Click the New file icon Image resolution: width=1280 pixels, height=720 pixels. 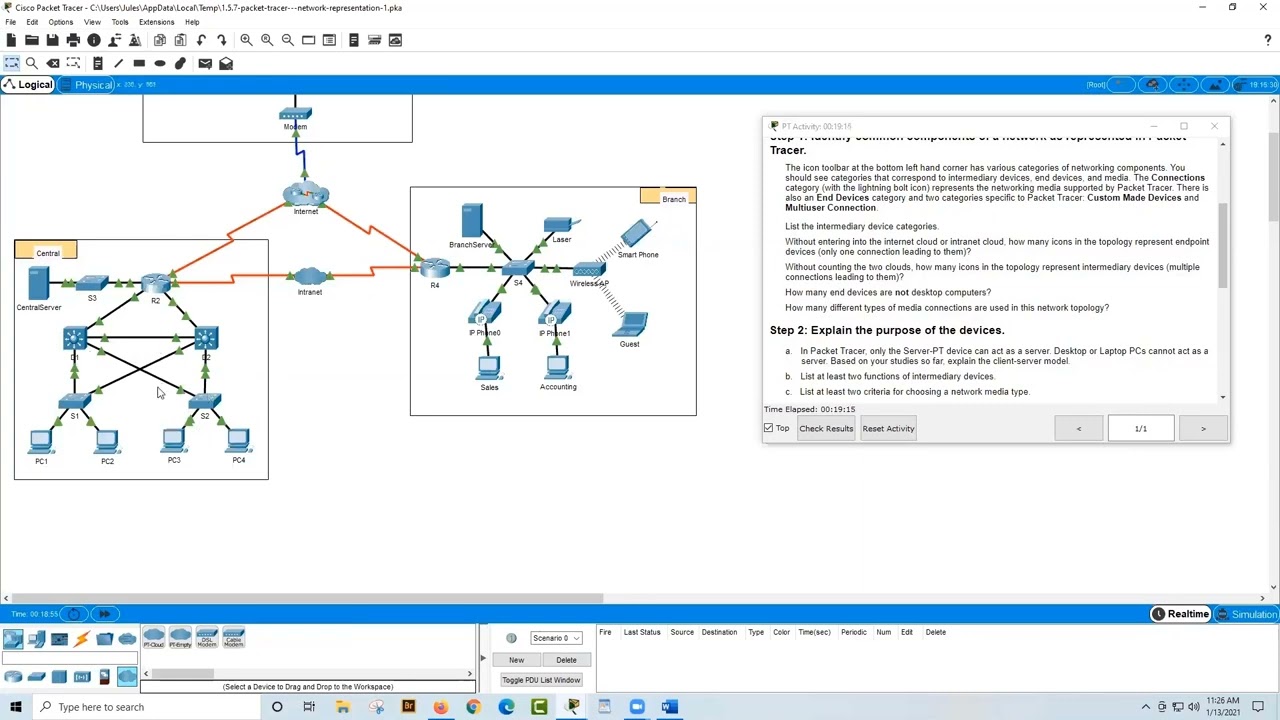11,40
